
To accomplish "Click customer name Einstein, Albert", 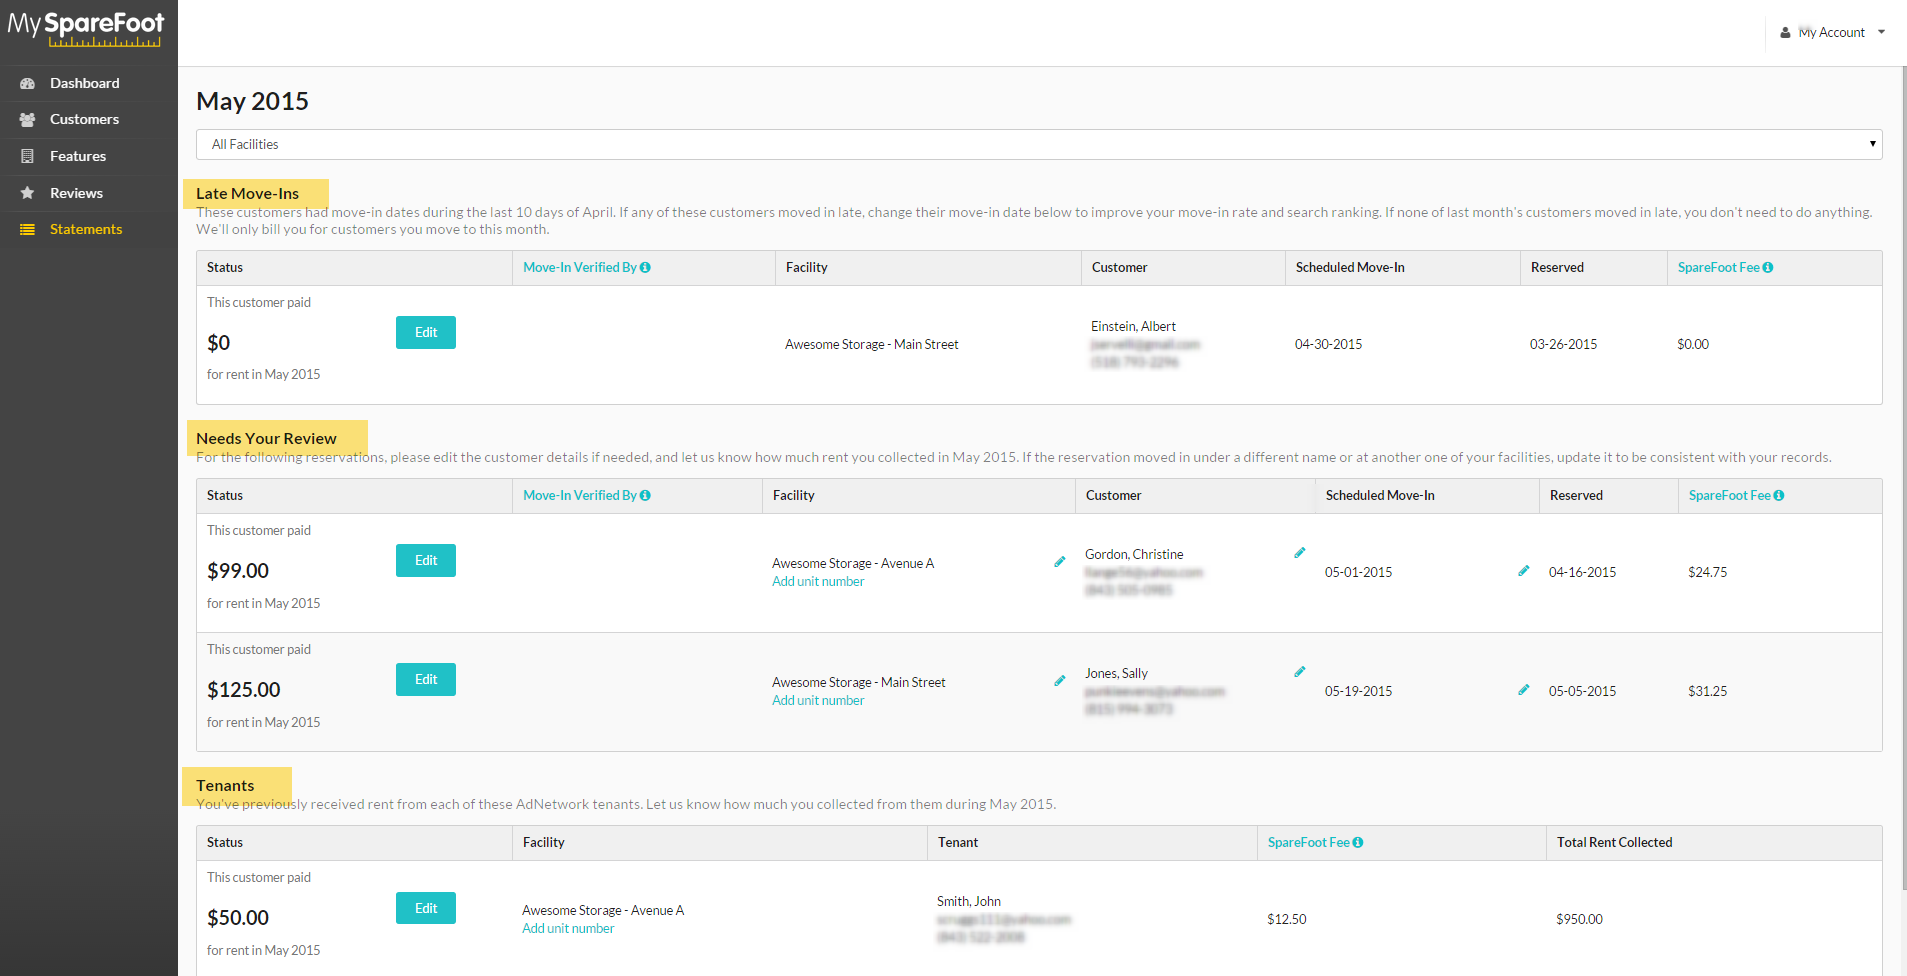I will (1133, 327).
